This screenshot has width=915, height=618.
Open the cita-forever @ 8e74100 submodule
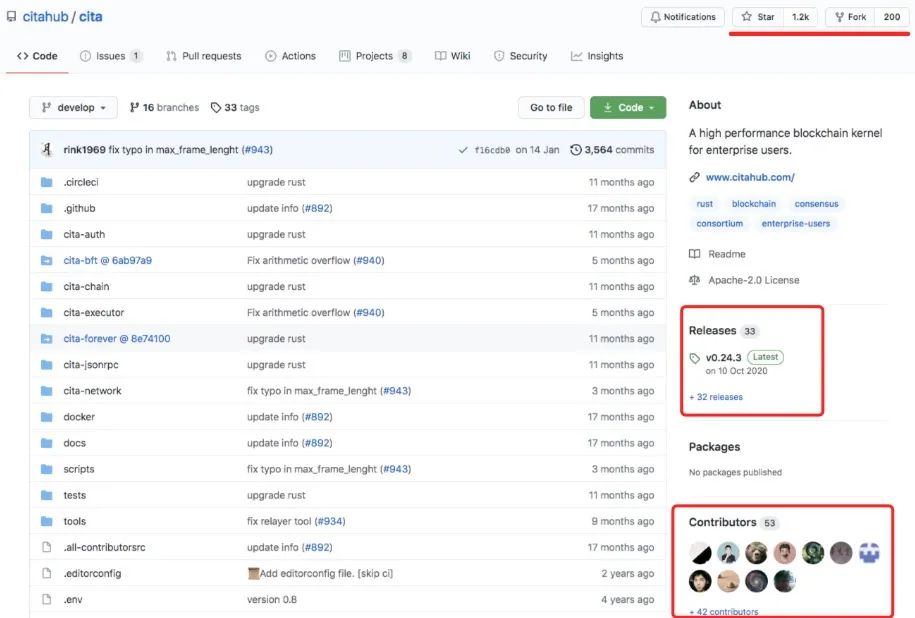coord(117,338)
